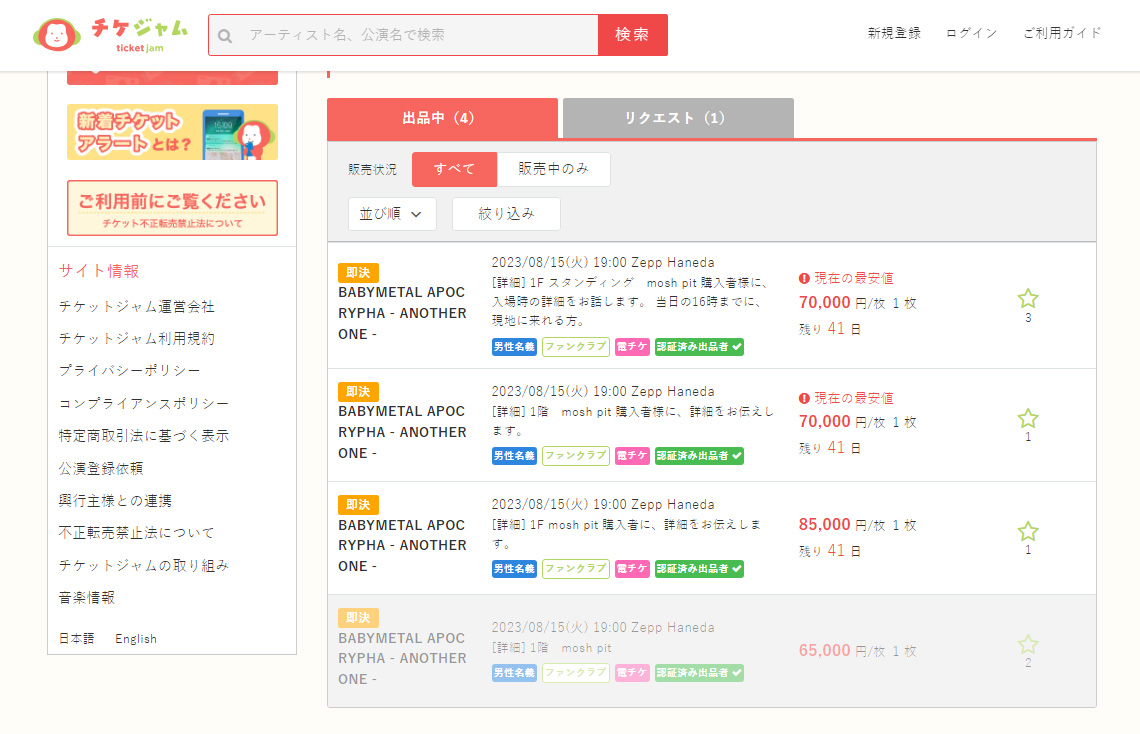Click 認証済み出品者 badge in 85,000 yen listing

pyautogui.click(x=699, y=568)
